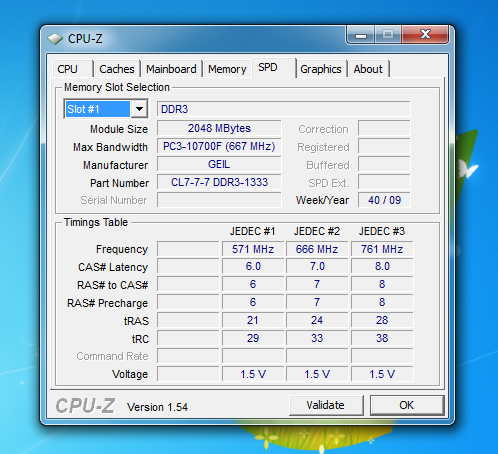Screen dimensions: 498x454
Task: Click the empty SPD Ext. field
Action: pos(384,182)
